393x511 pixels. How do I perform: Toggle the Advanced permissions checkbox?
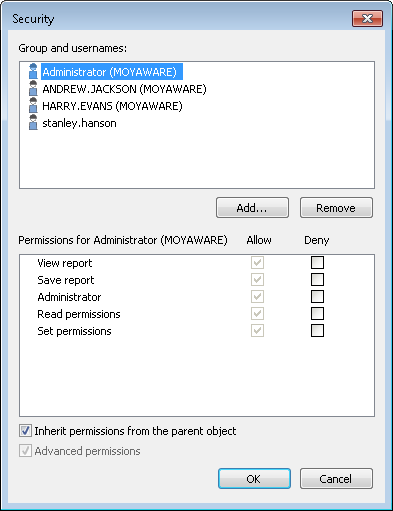[x=25, y=451]
